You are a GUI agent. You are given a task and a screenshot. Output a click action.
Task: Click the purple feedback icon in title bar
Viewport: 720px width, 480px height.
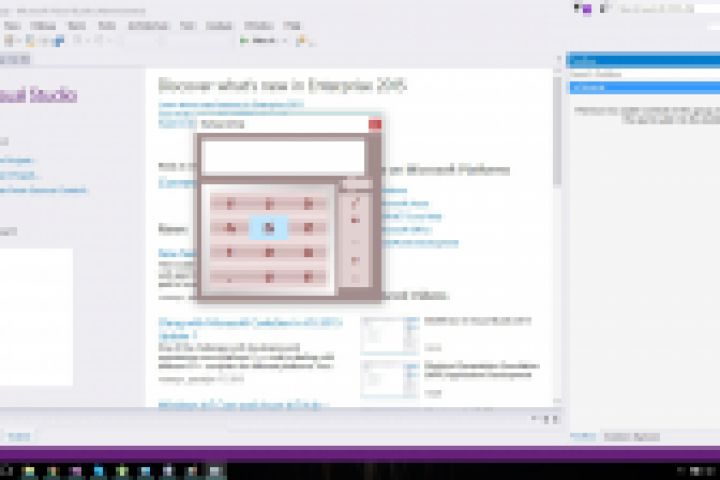point(587,10)
